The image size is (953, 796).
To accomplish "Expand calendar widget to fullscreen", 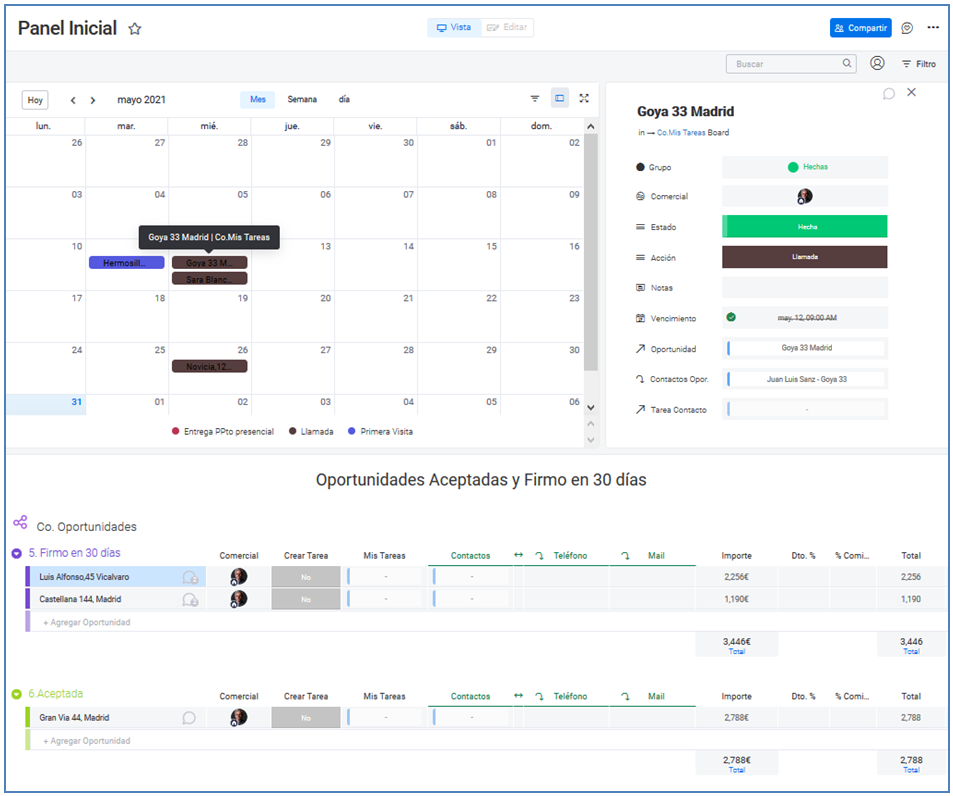I will click(584, 99).
